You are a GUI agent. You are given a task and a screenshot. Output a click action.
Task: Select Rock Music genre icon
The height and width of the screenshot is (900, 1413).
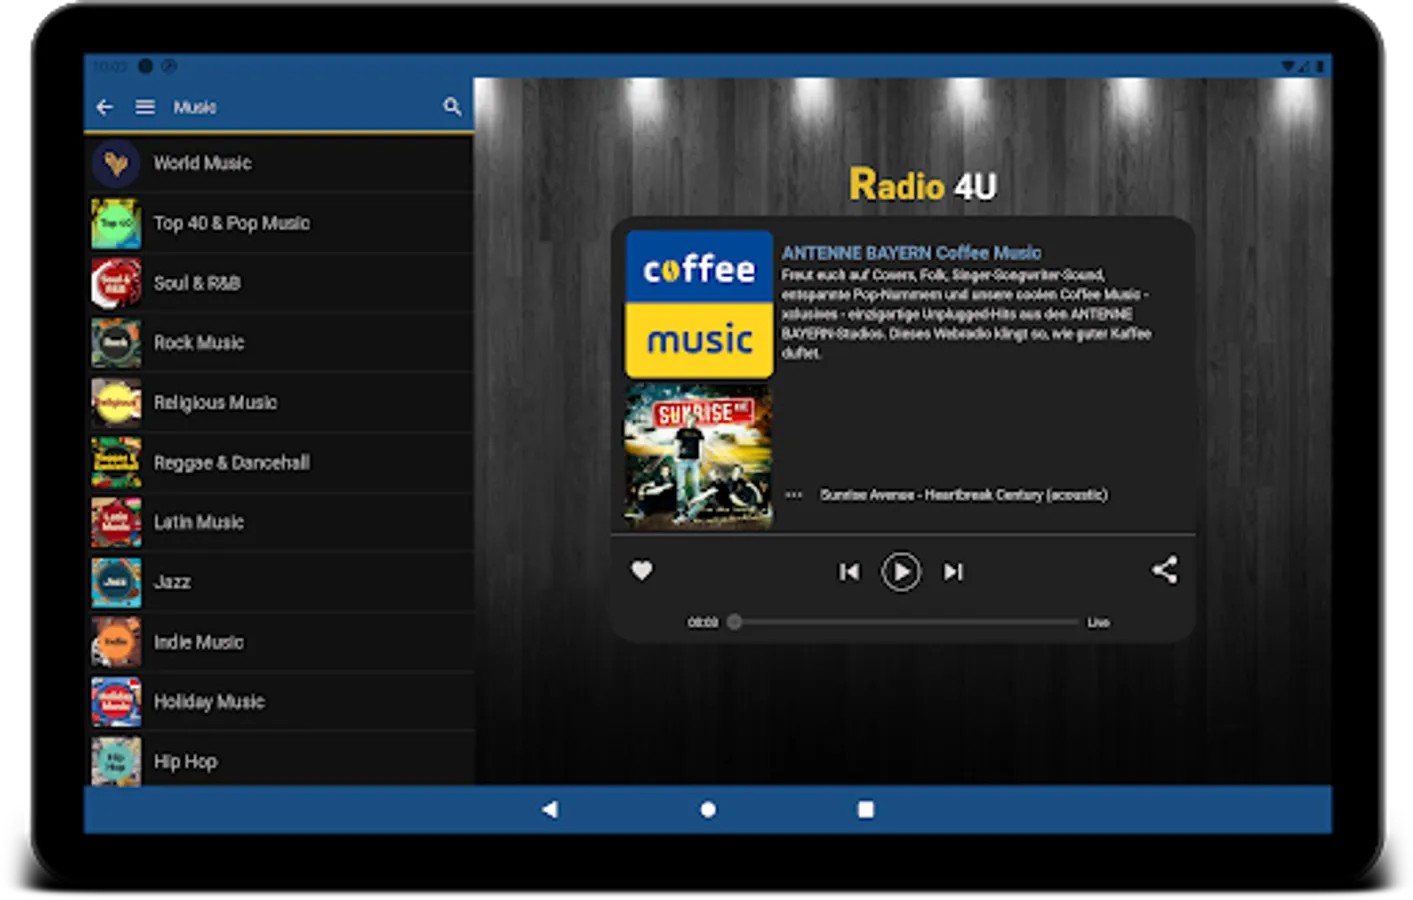[116, 343]
